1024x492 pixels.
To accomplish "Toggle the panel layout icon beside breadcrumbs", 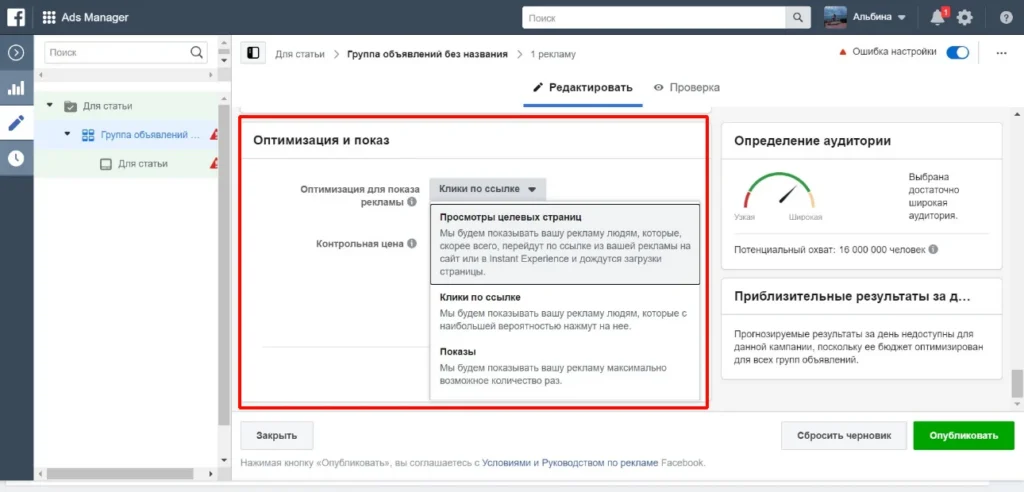I will 253,53.
